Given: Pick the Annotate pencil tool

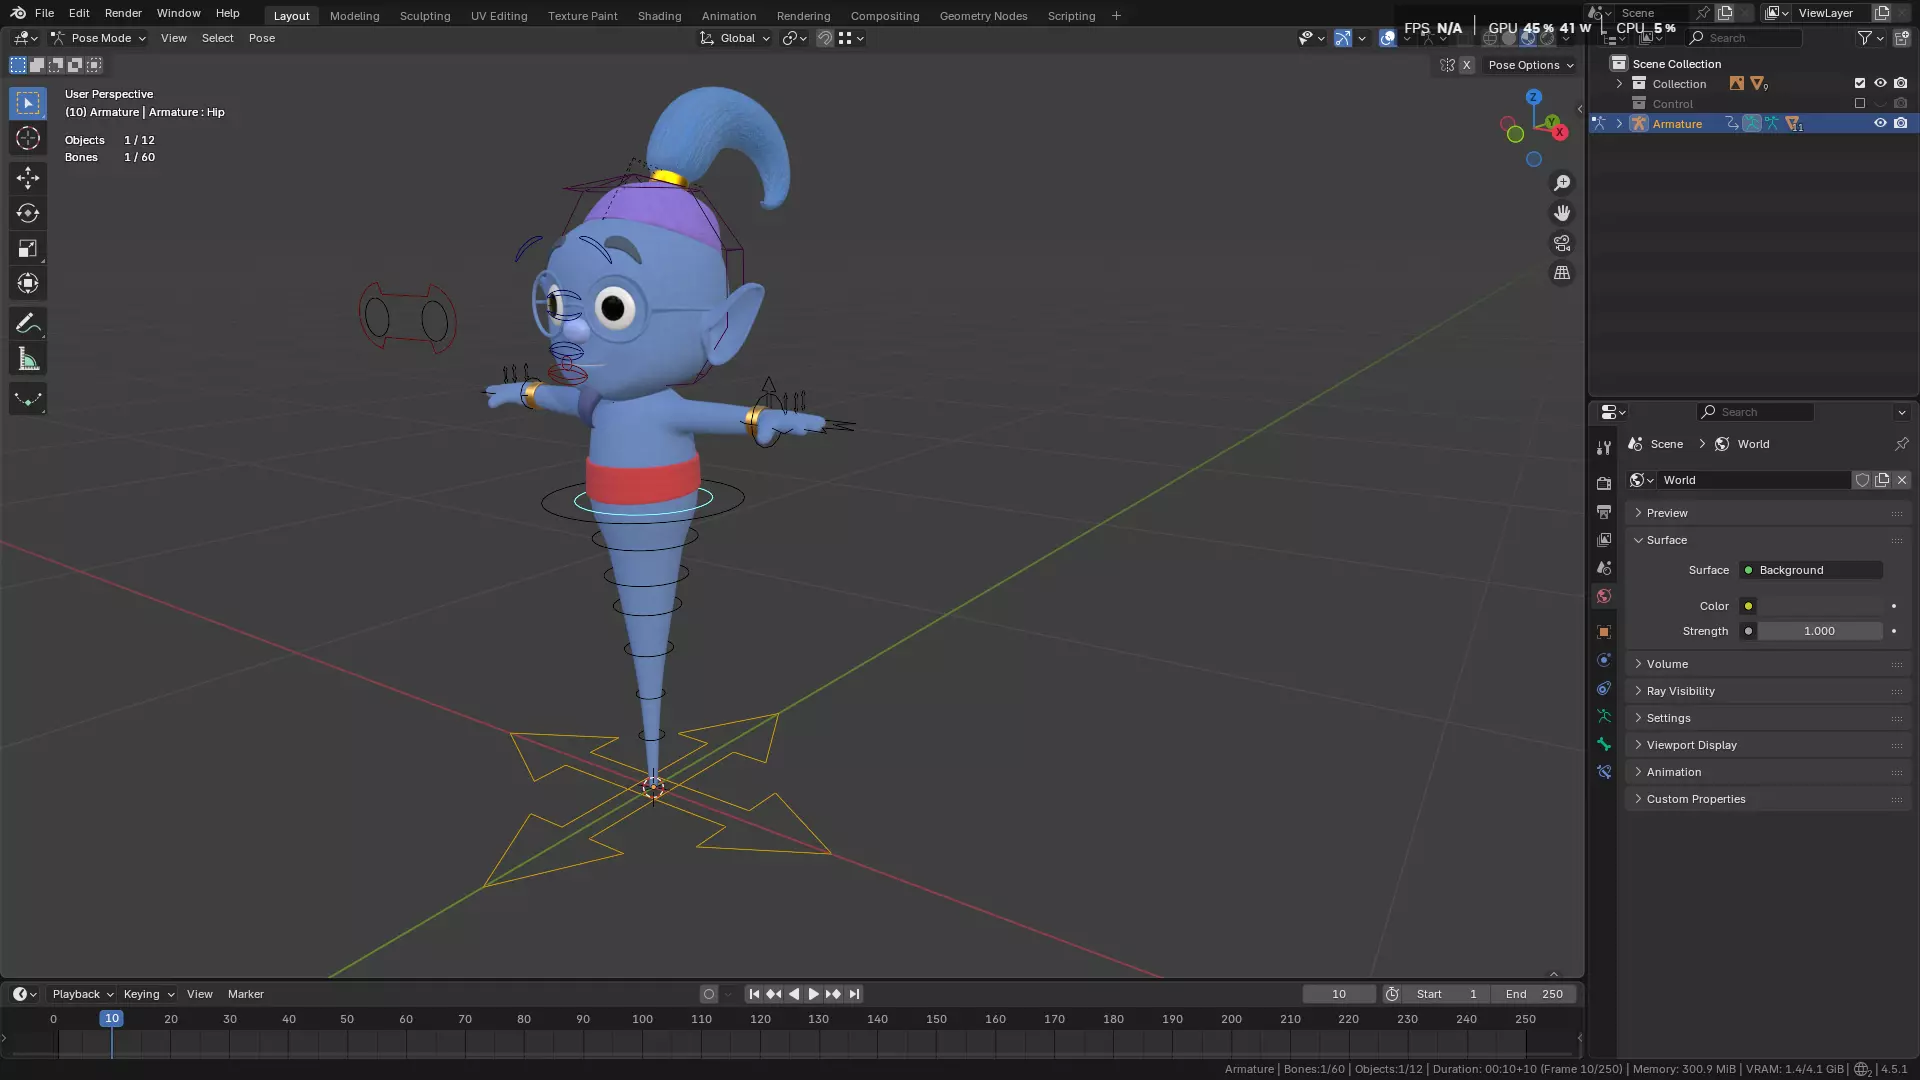Looking at the screenshot, I should (28, 324).
